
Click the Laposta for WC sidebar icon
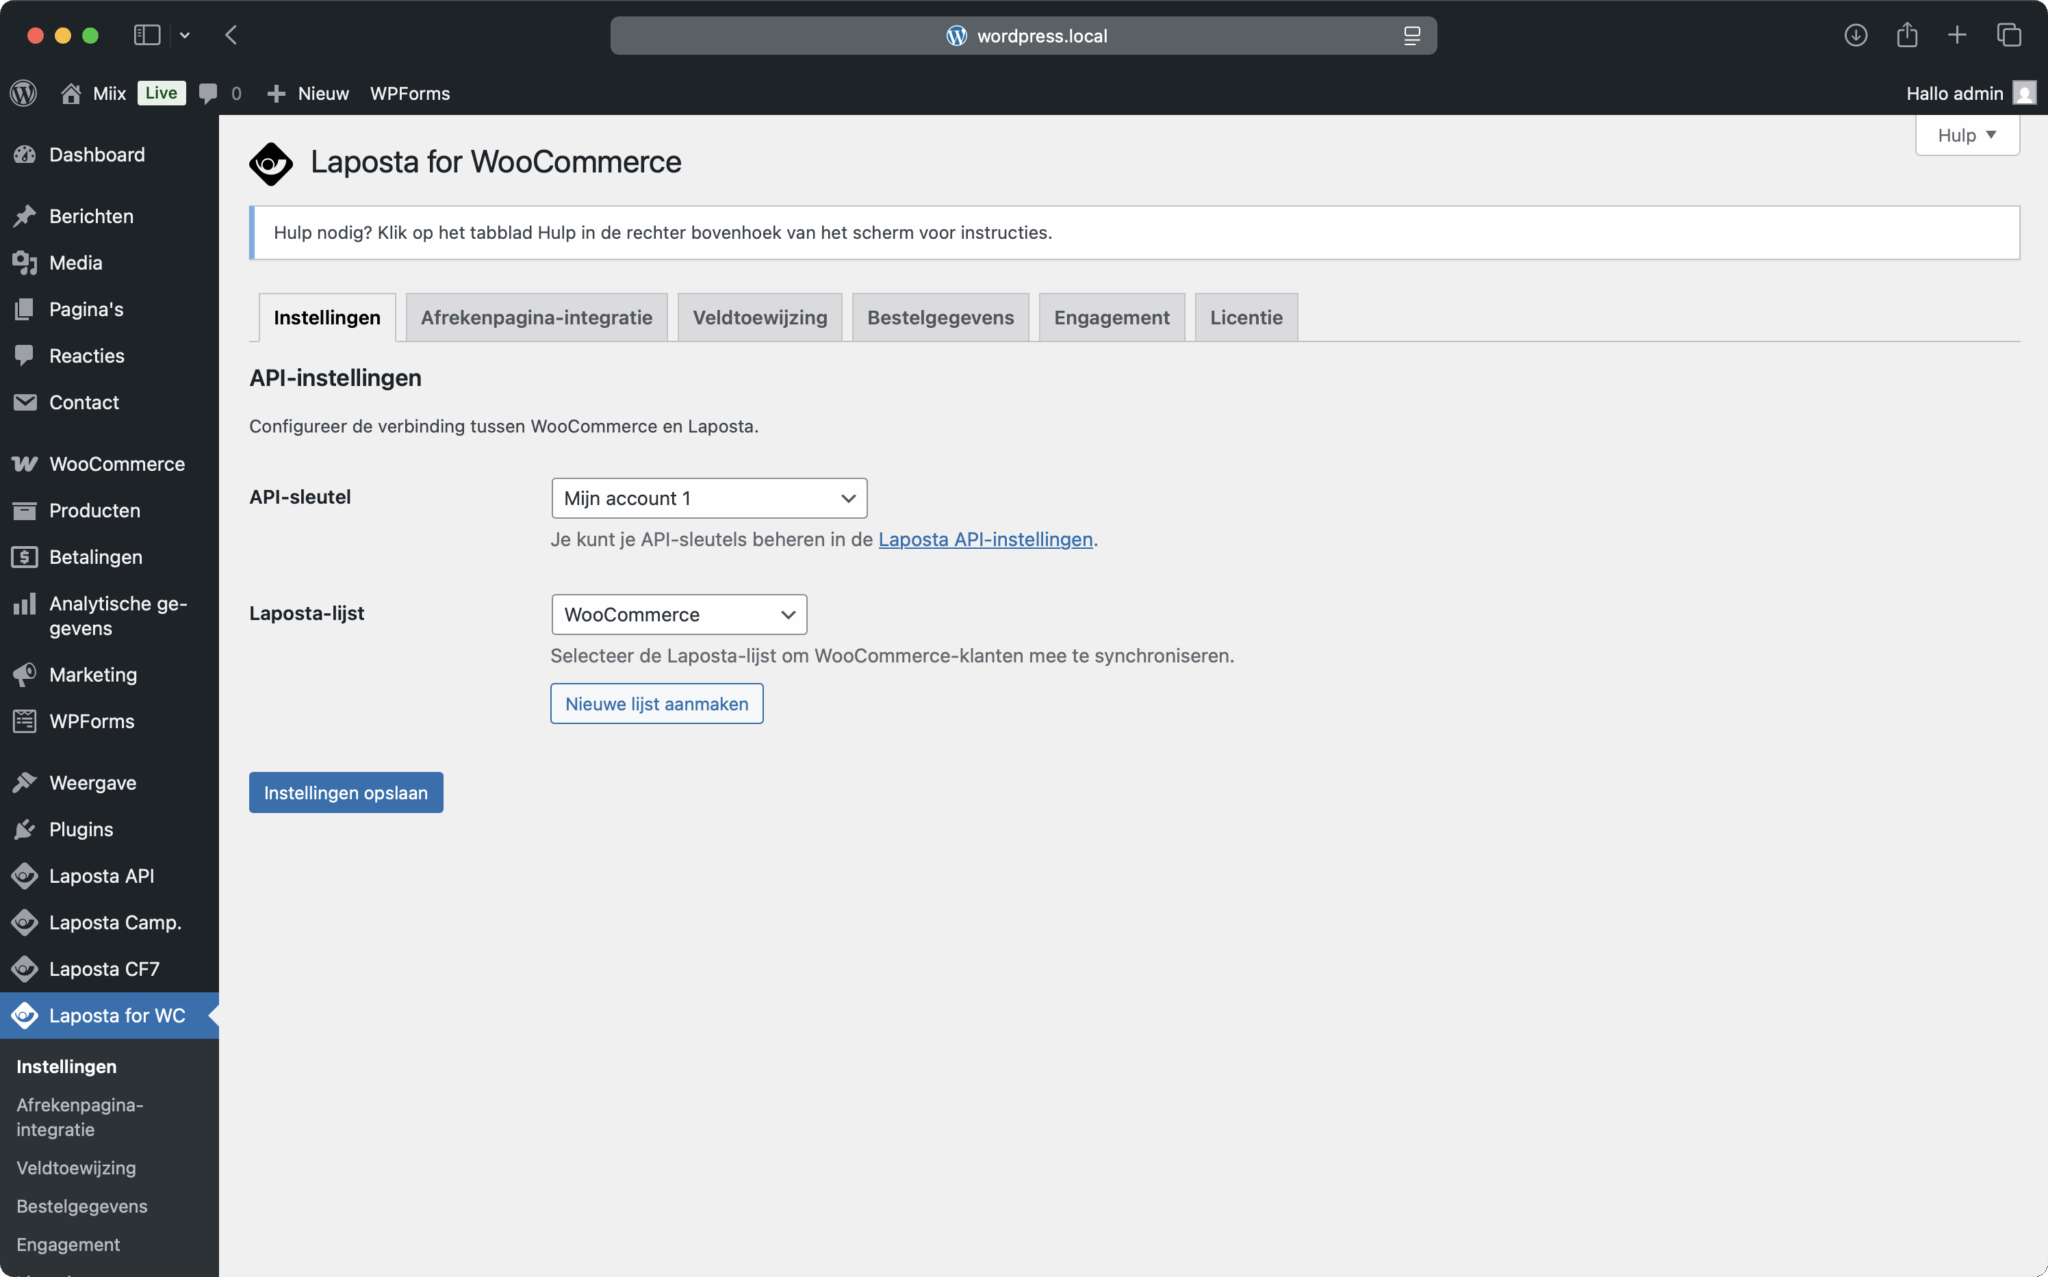click(25, 1015)
